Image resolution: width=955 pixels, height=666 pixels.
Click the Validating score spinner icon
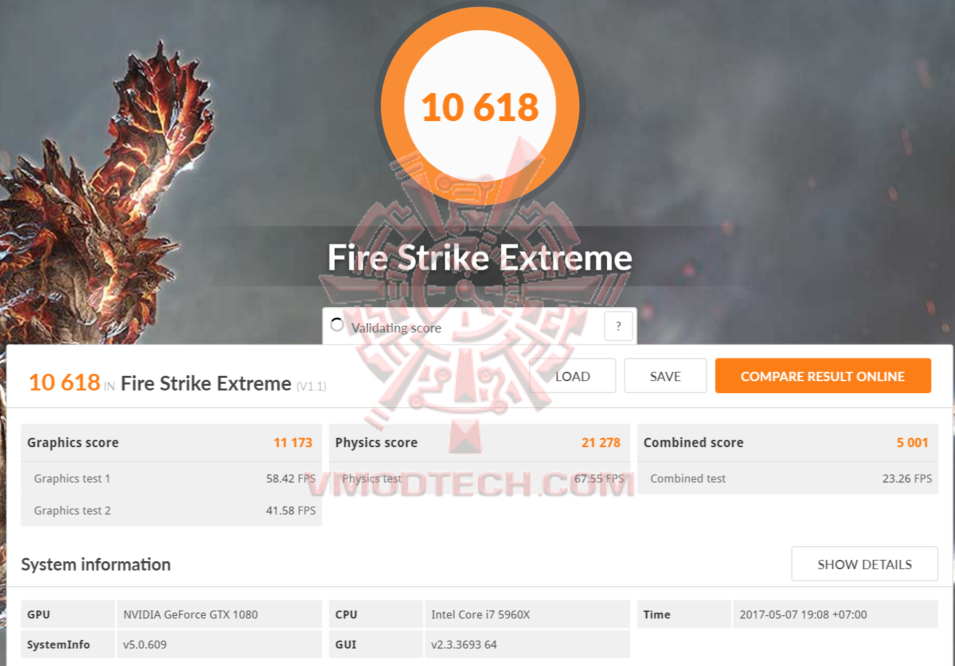coord(337,325)
